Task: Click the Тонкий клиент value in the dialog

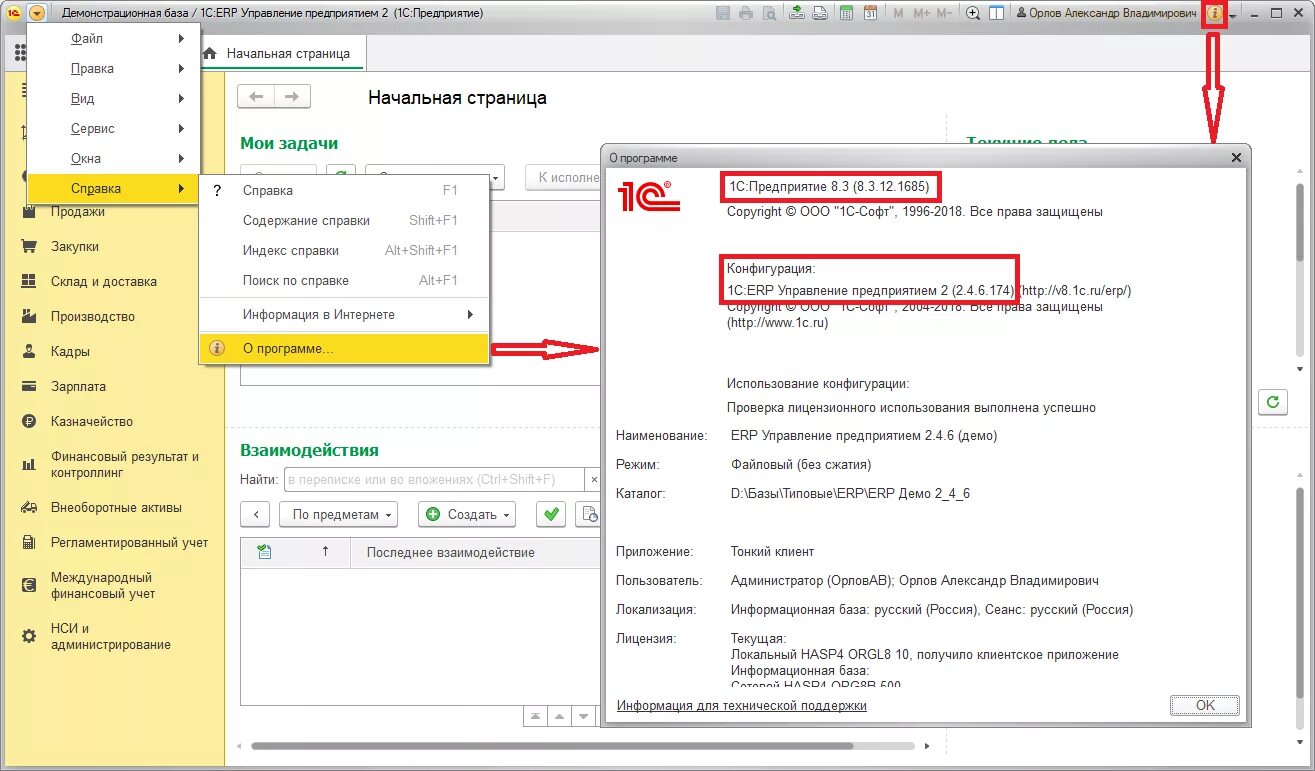Action: 772,551
